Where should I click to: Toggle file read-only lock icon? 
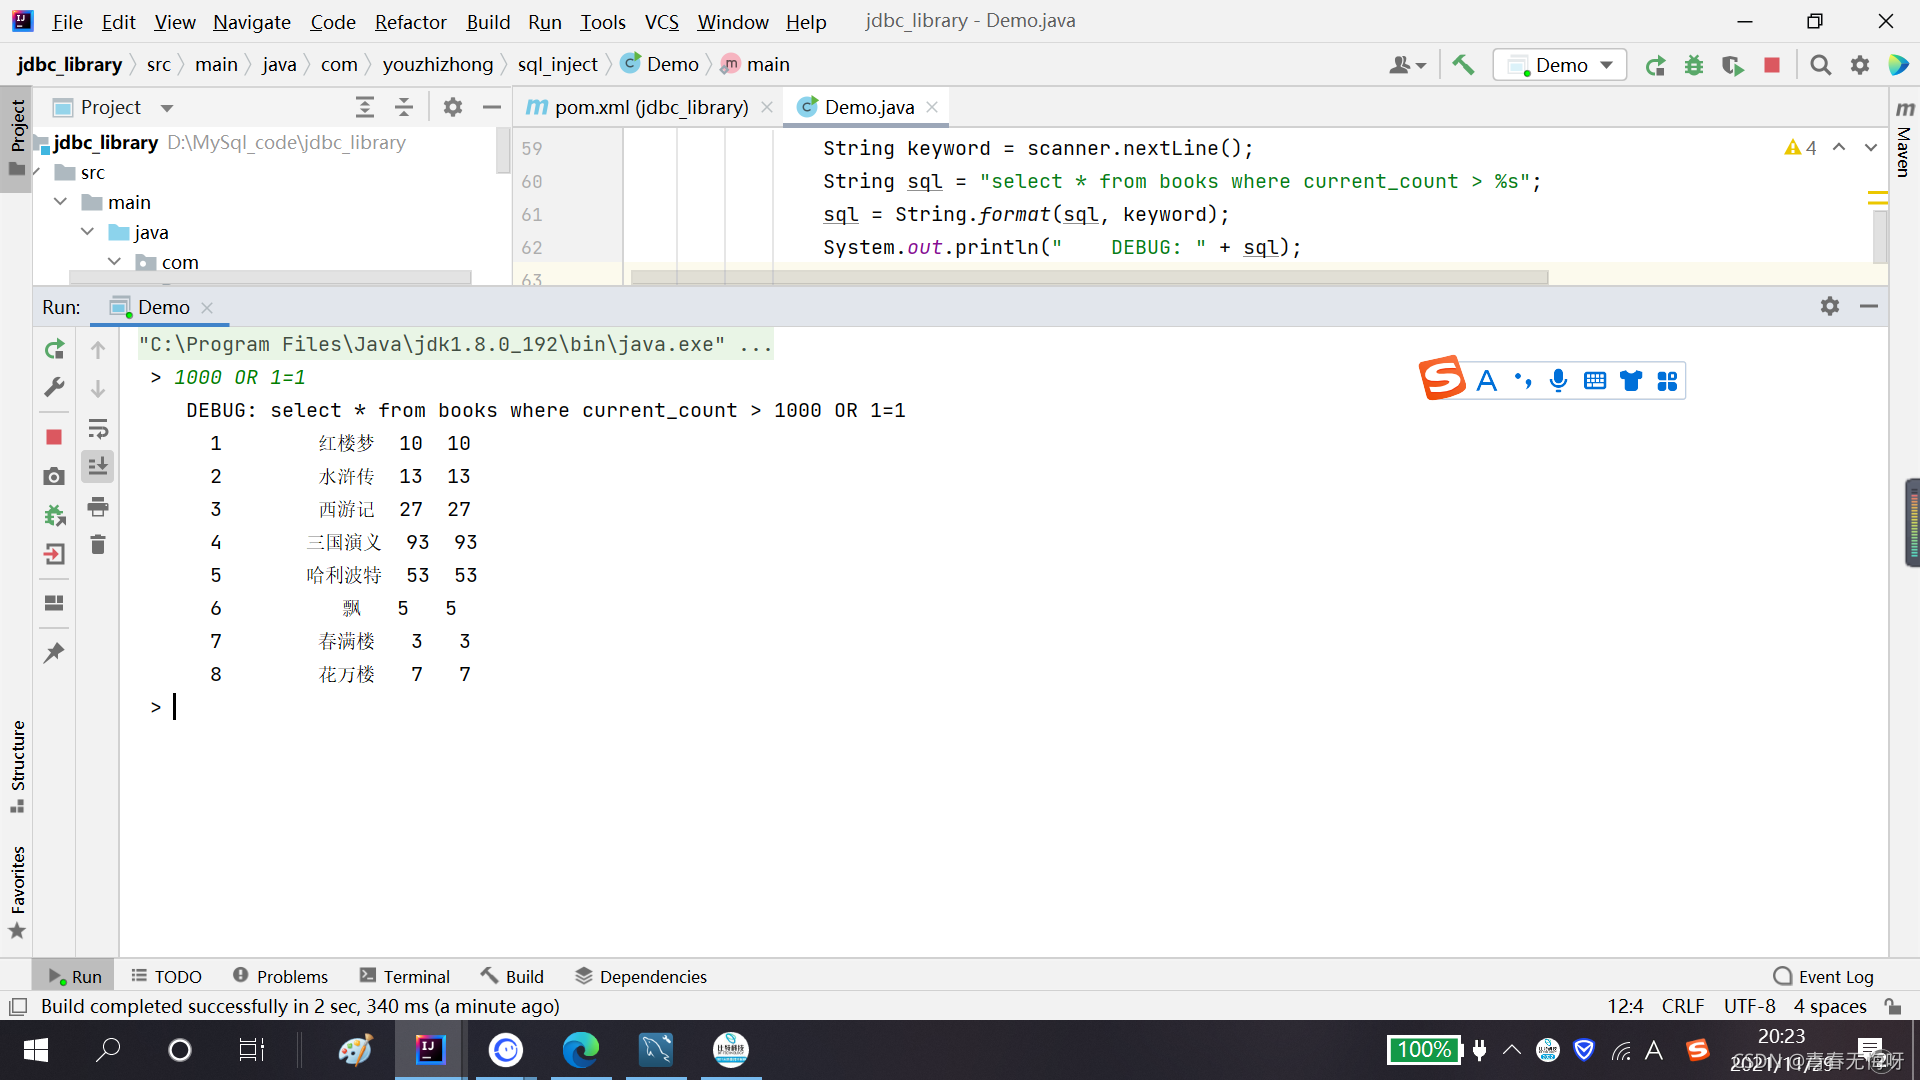[1892, 1006]
